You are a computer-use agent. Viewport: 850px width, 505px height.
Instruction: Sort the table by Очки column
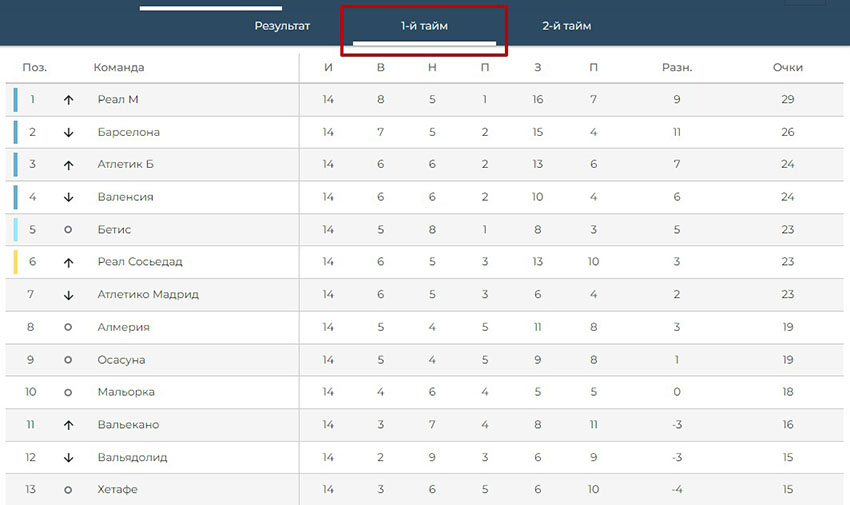pos(787,68)
